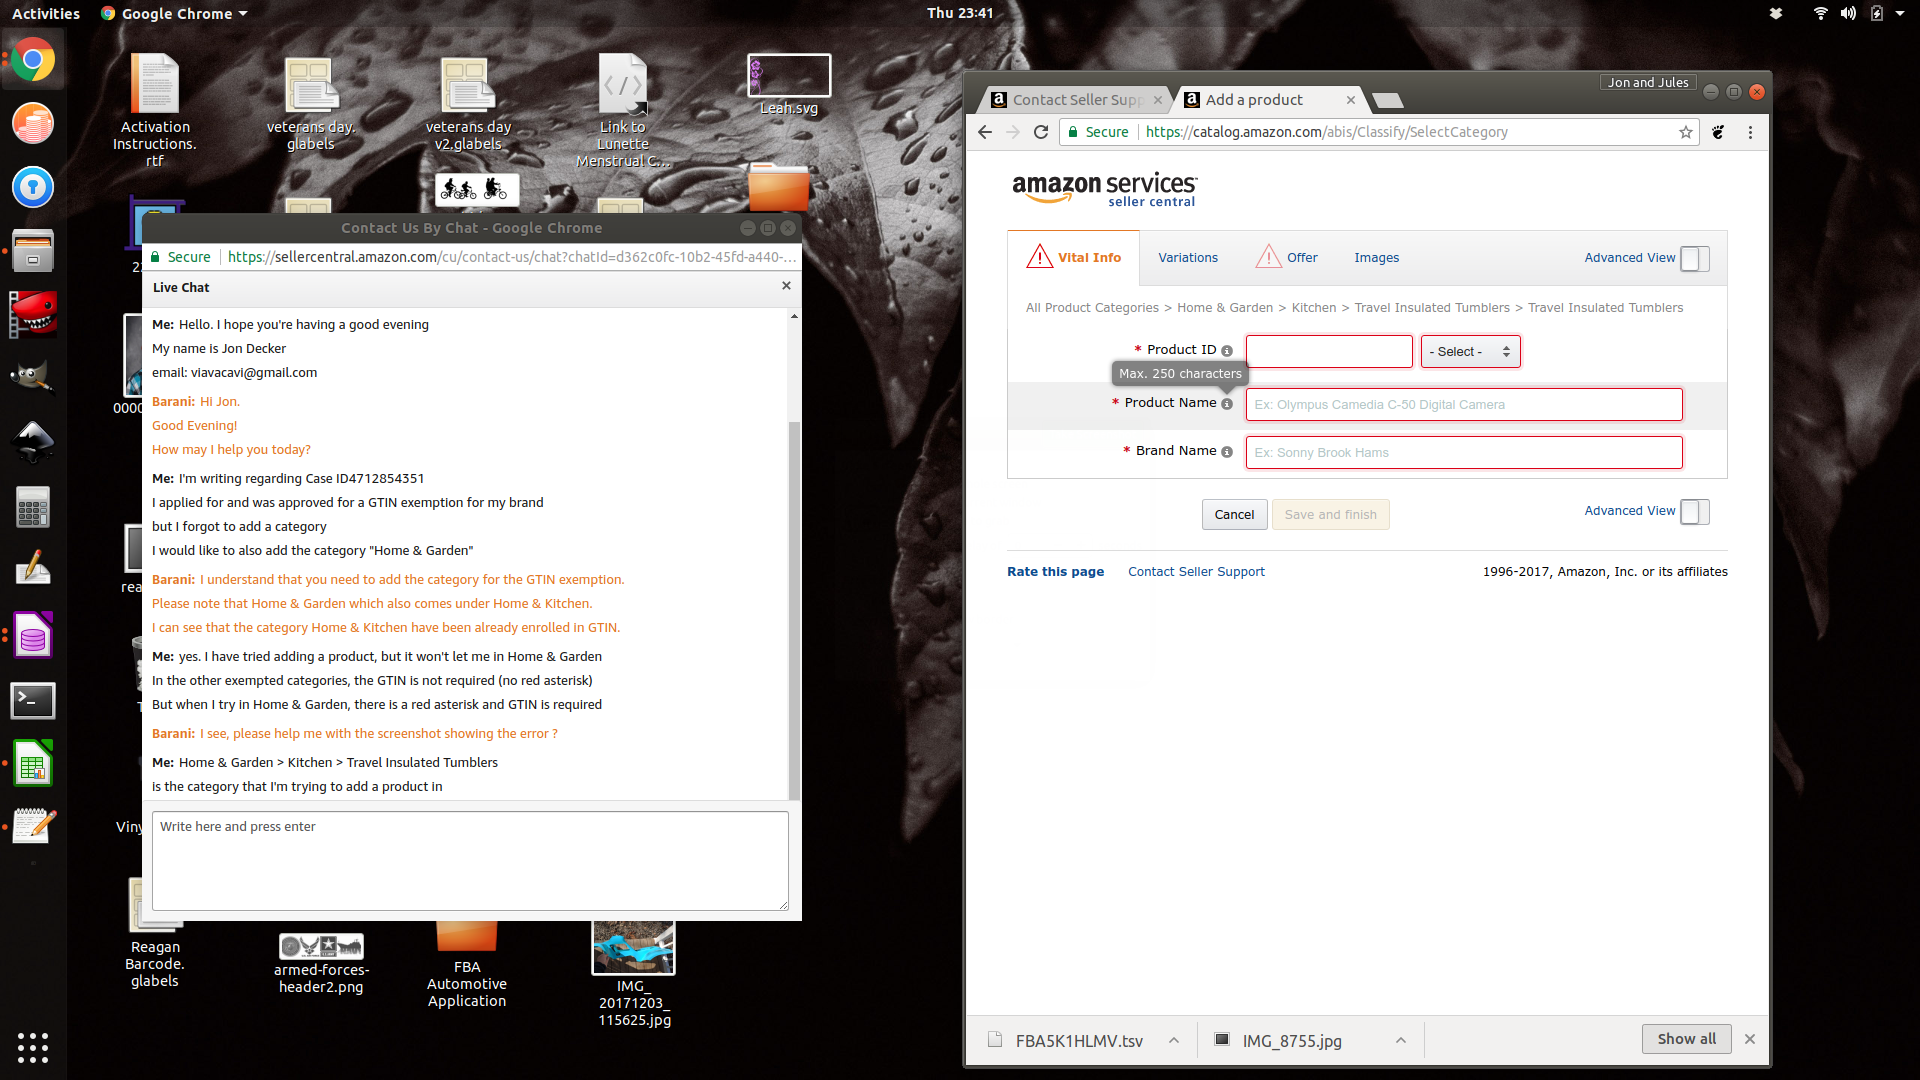Bookmark this page with the star icon

click(x=1686, y=132)
